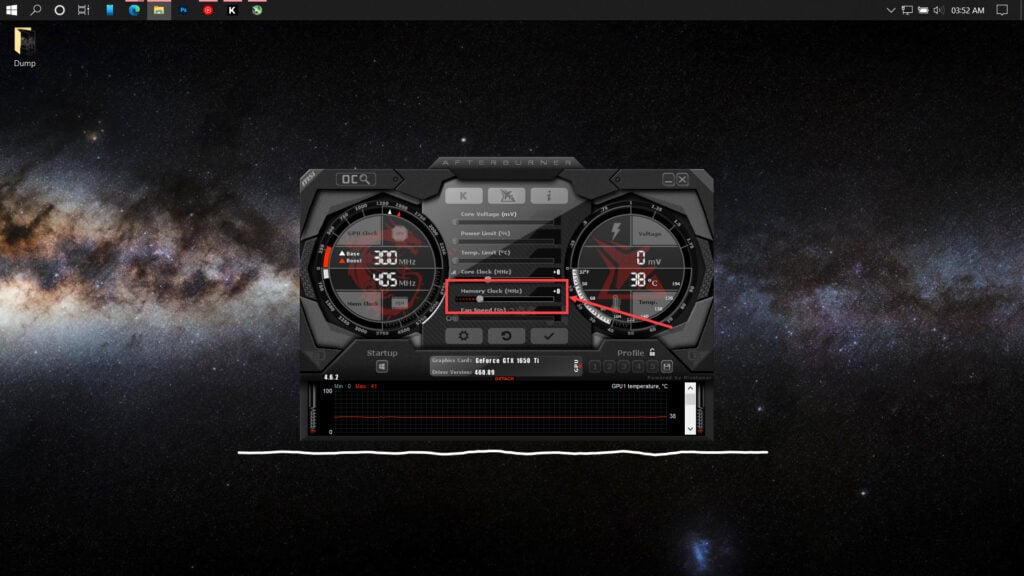
Task: Click the GeForce GTX 1650 Ti text
Action: (x=507, y=360)
